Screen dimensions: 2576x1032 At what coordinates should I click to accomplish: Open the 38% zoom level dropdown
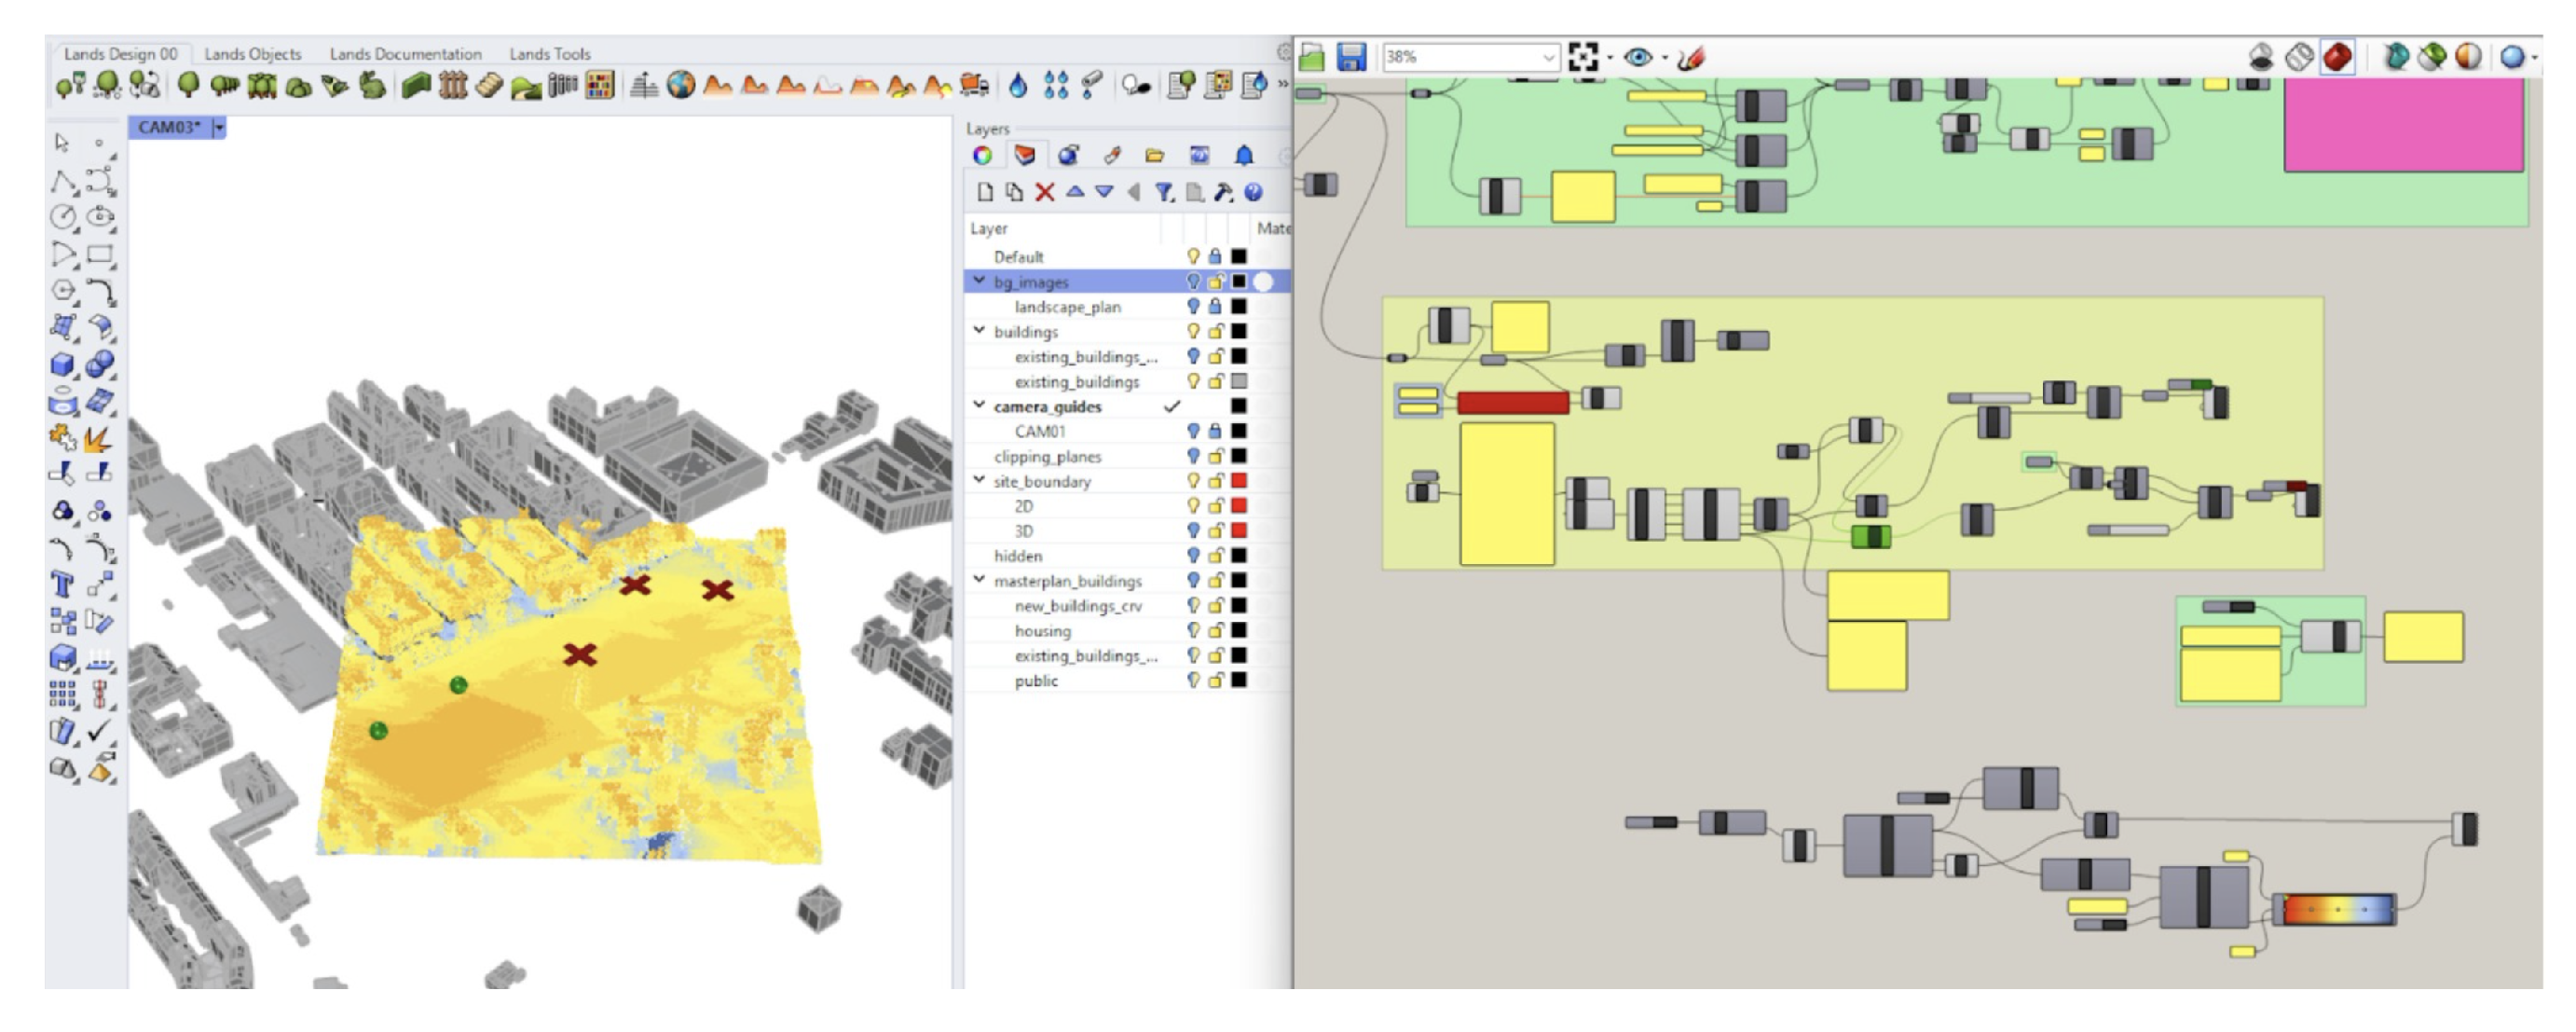[1548, 57]
